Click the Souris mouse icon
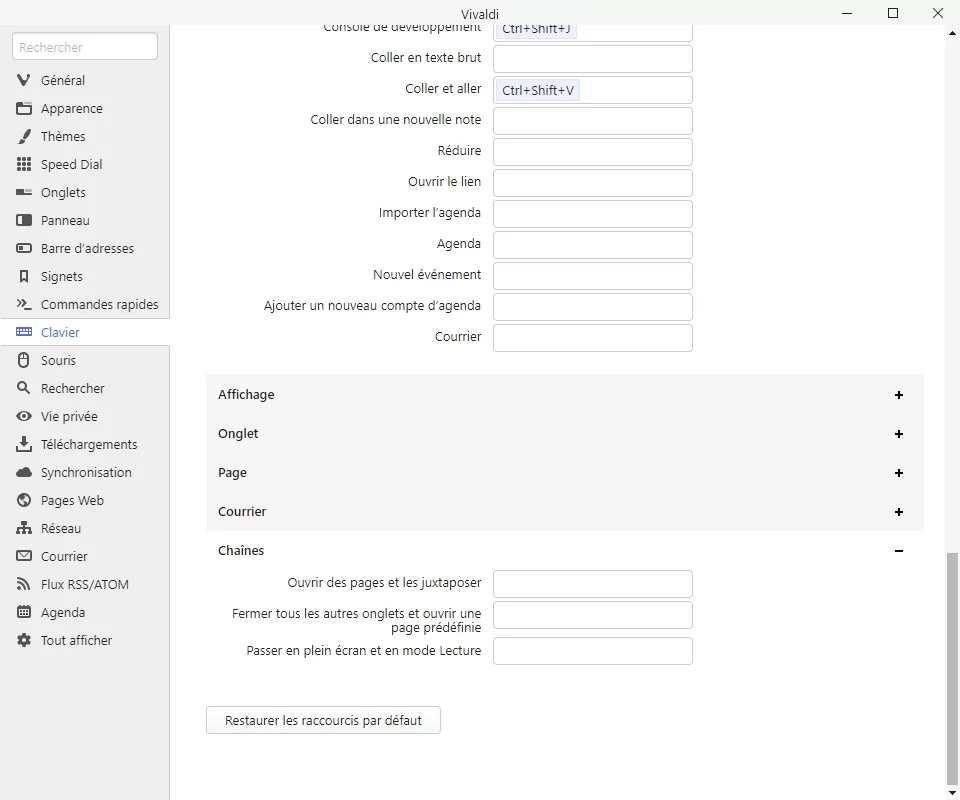 coord(24,361)
